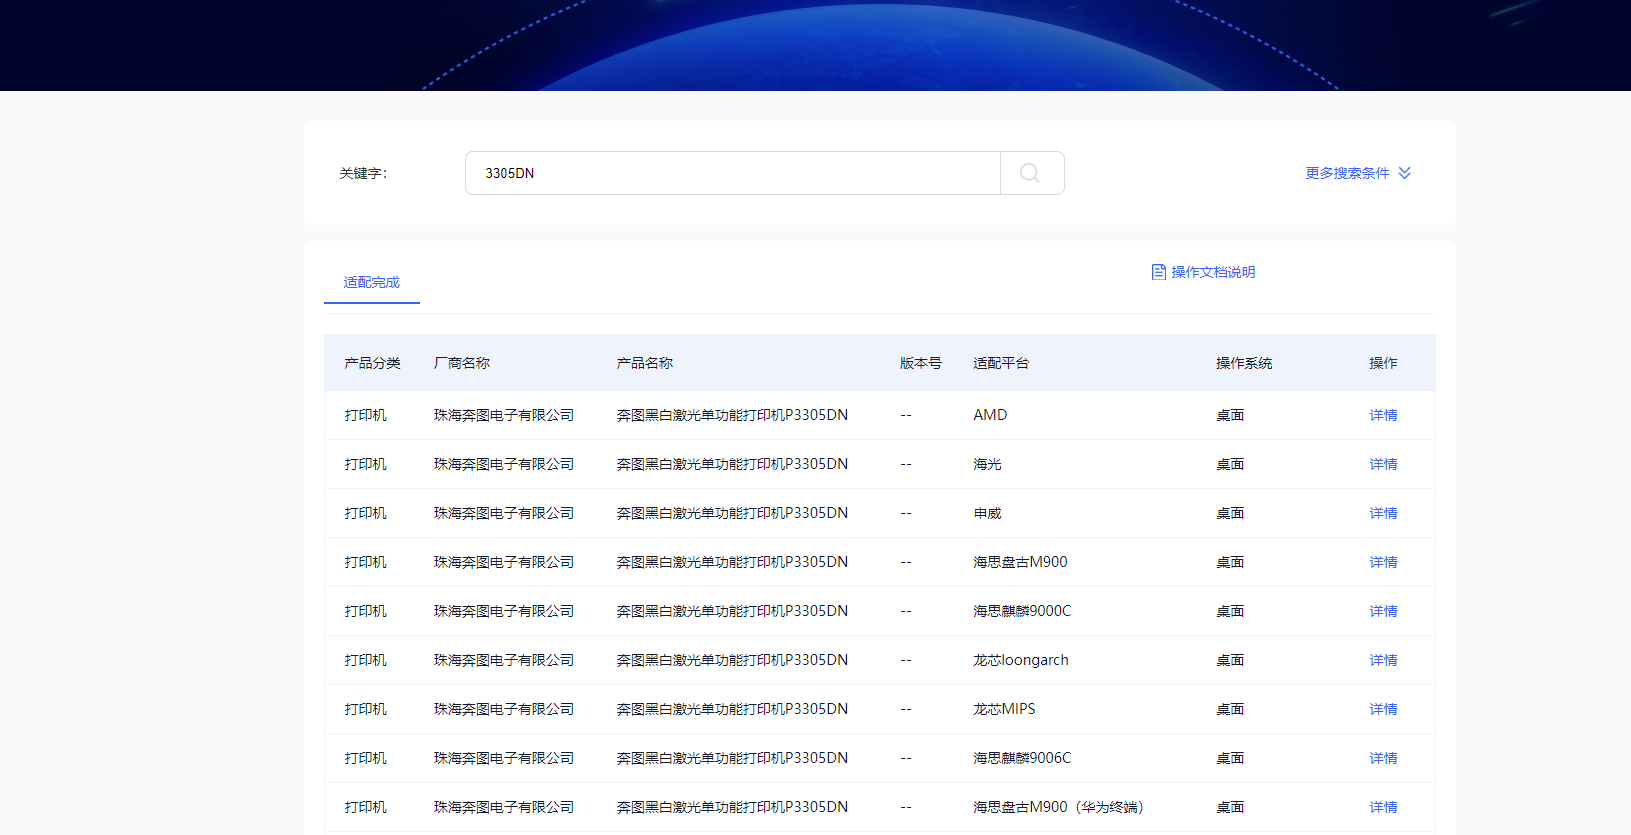The image size is (1631, 835).
Task: Open 详情 for the 海思盘古M900 row
Action: click(x=1383, y=562)
